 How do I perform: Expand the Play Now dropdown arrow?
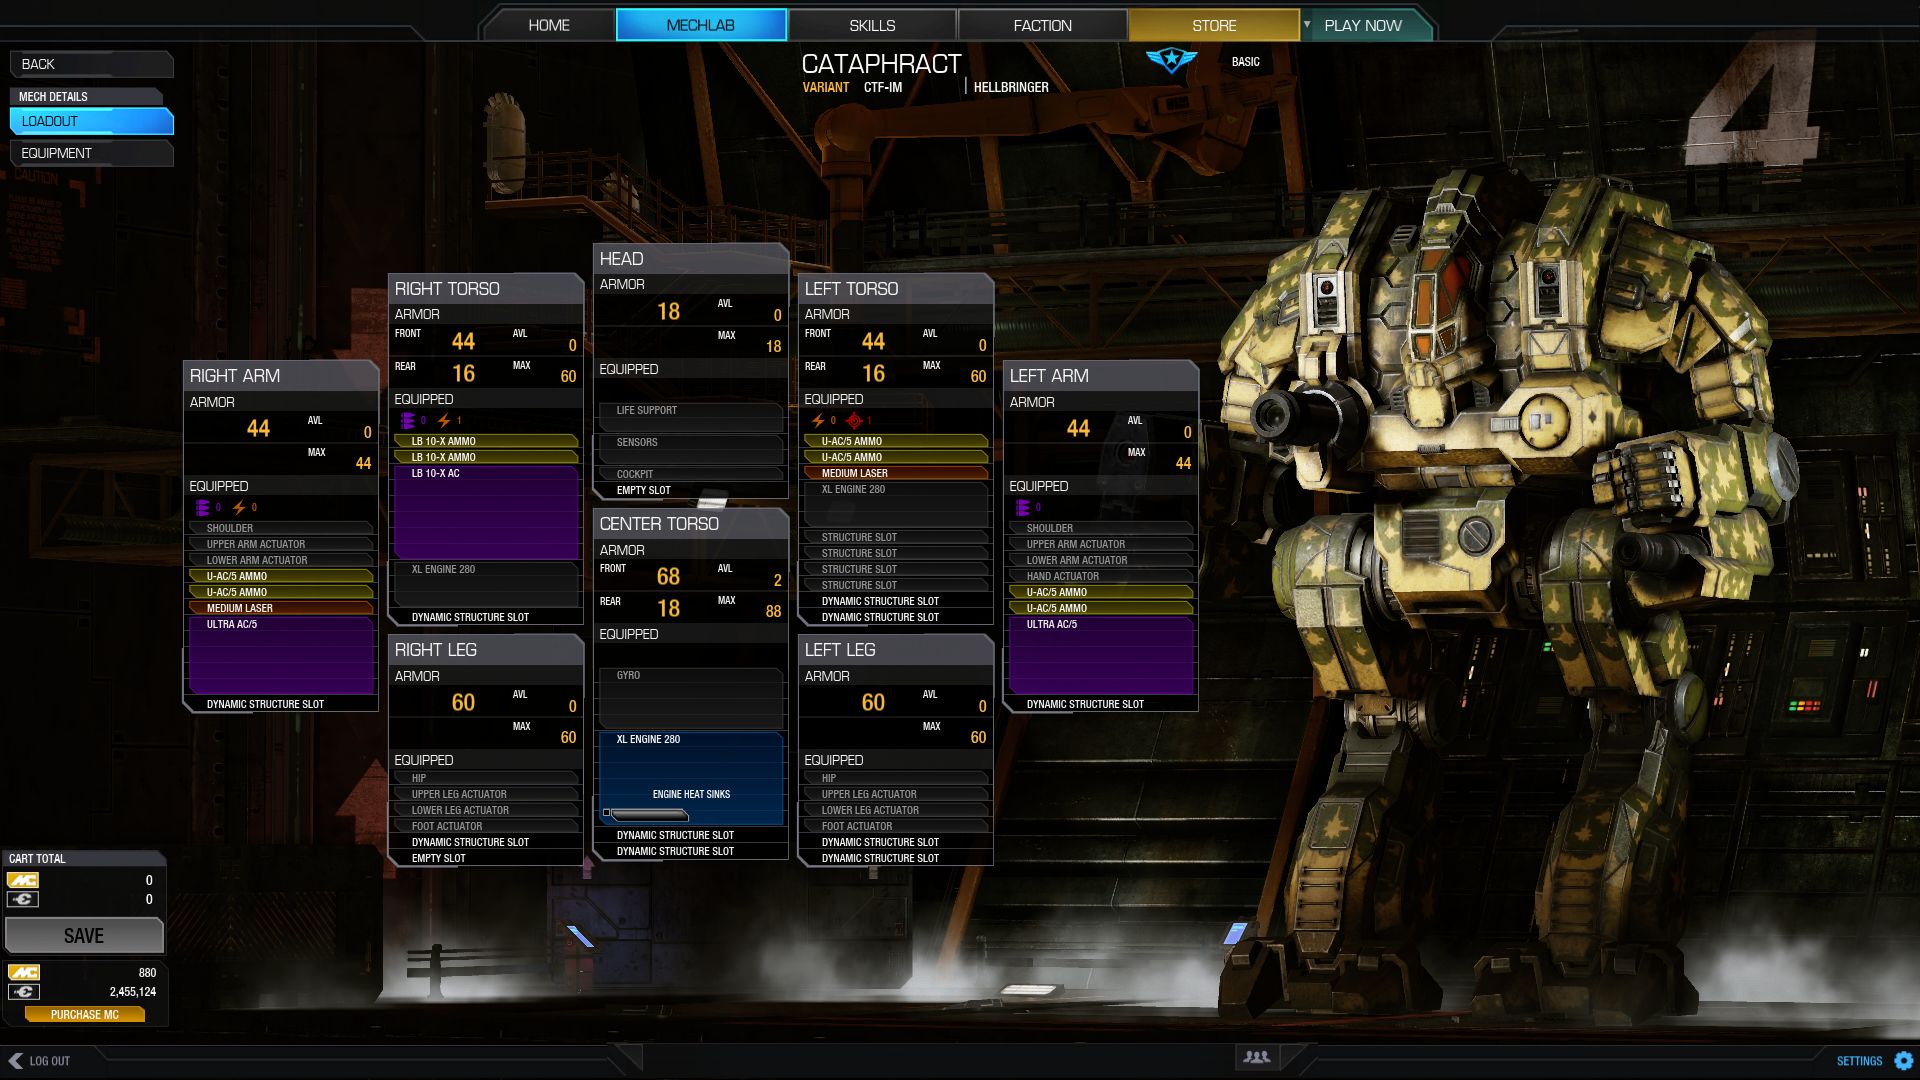tap(1306, 24)
